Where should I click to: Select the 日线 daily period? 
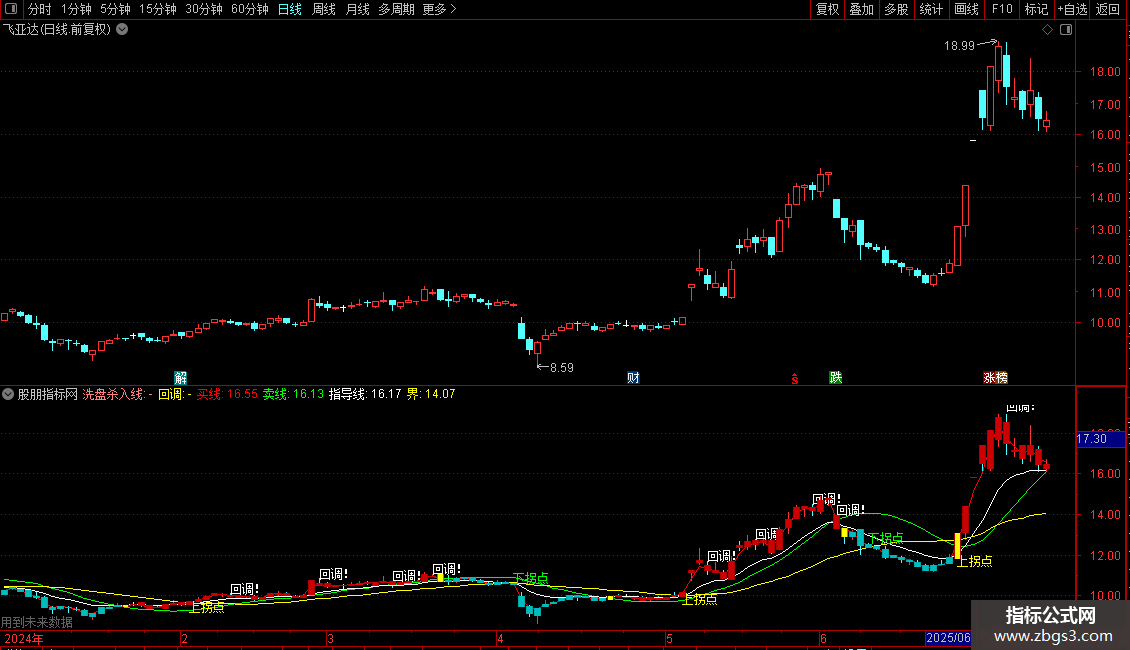click(290, 9)
